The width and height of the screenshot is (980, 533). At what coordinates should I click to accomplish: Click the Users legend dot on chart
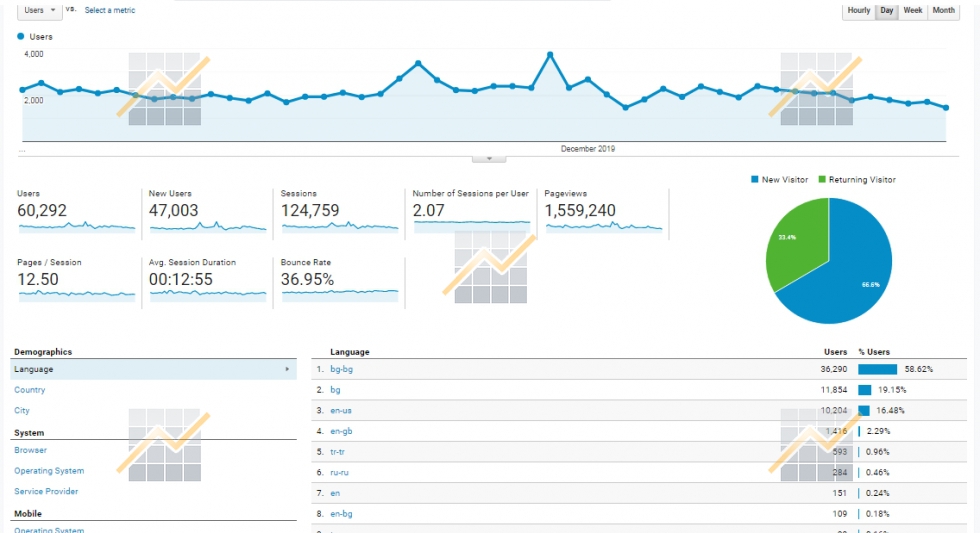click(x=21, y=37)
